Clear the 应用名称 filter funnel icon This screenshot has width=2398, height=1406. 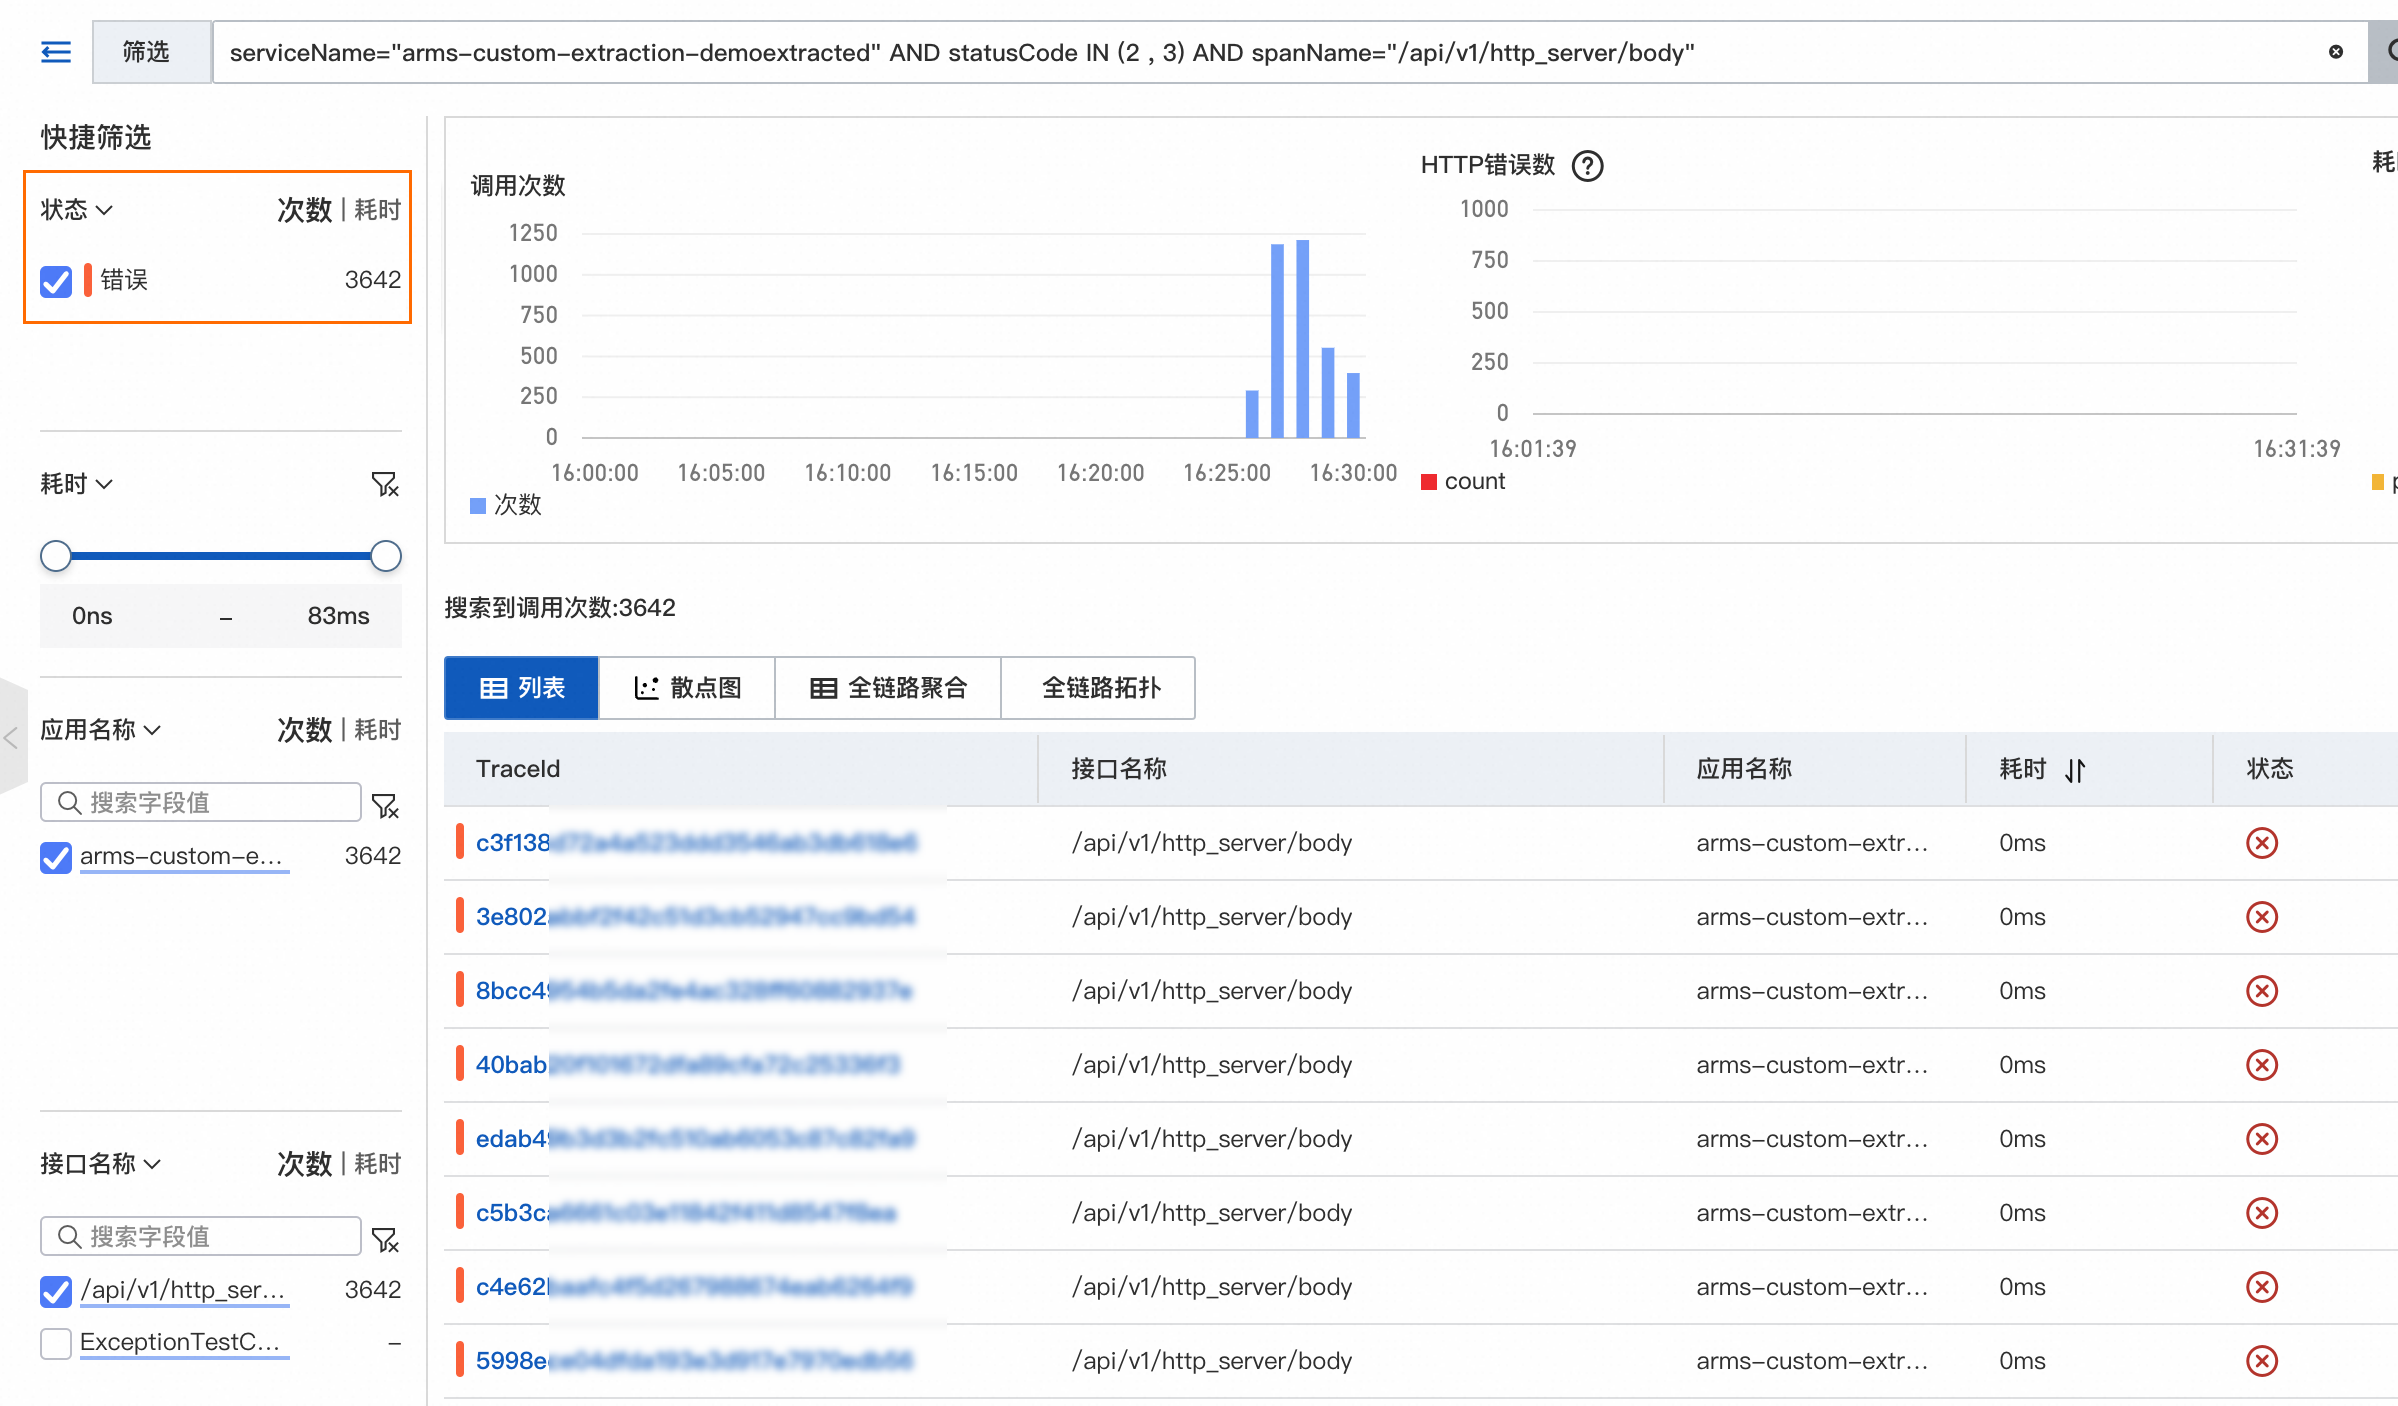(x=385, y=805)
